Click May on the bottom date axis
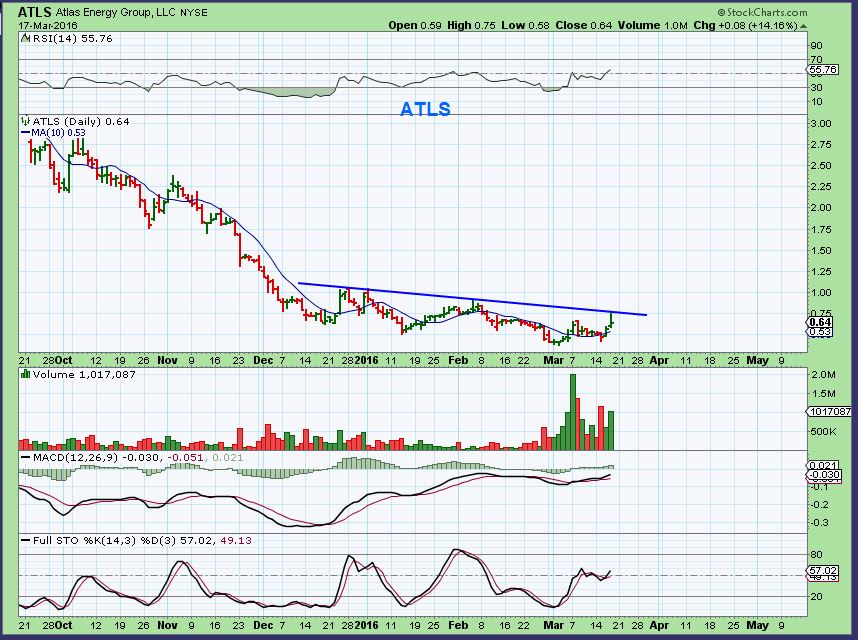Viewport: 858px width, 640px height. pos(758,625)
